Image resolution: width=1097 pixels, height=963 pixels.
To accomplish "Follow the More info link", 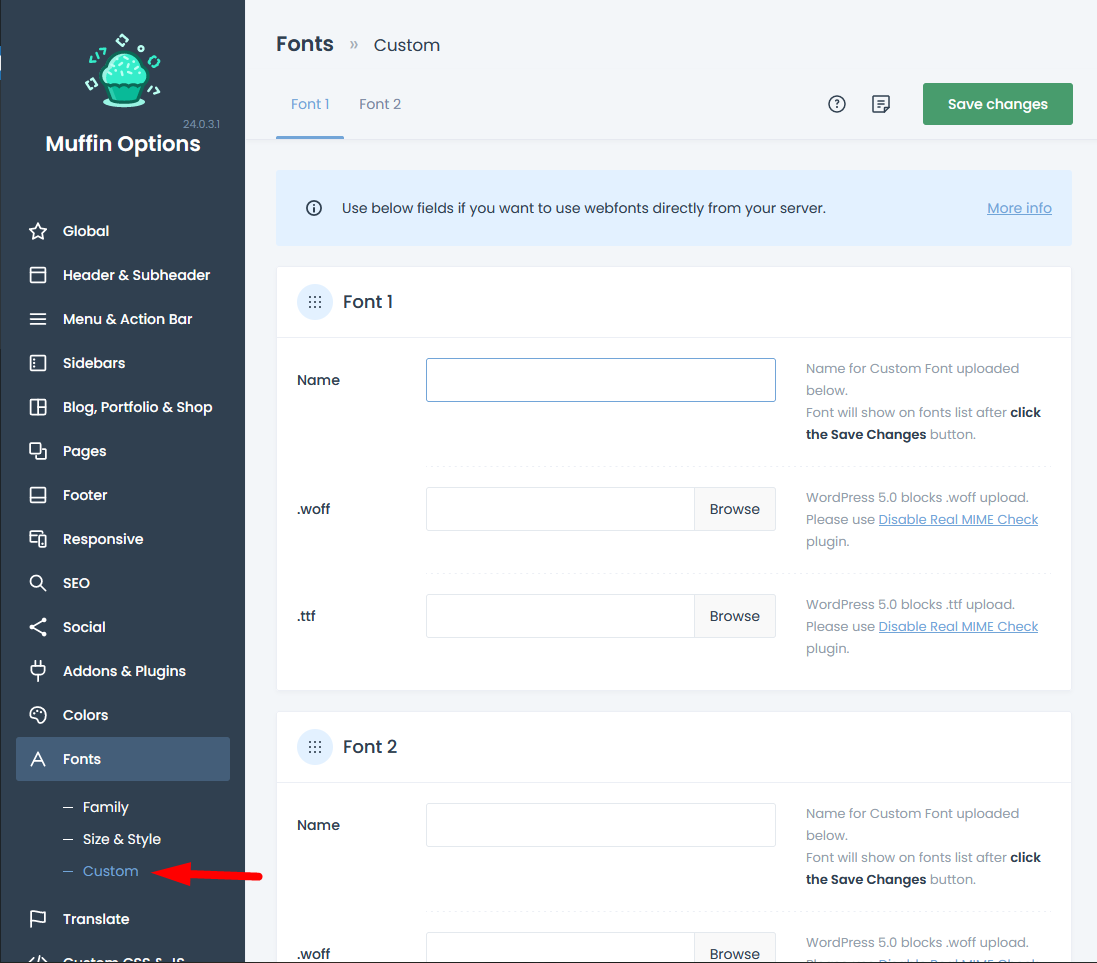I will pos(1019,208).
